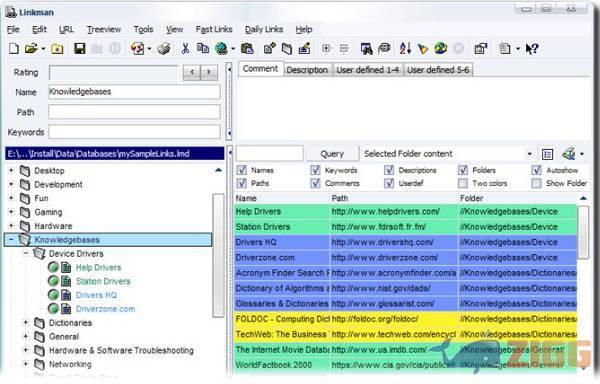
Task: Click green status ball beside Help Drivers
Action: click(53, 267)
